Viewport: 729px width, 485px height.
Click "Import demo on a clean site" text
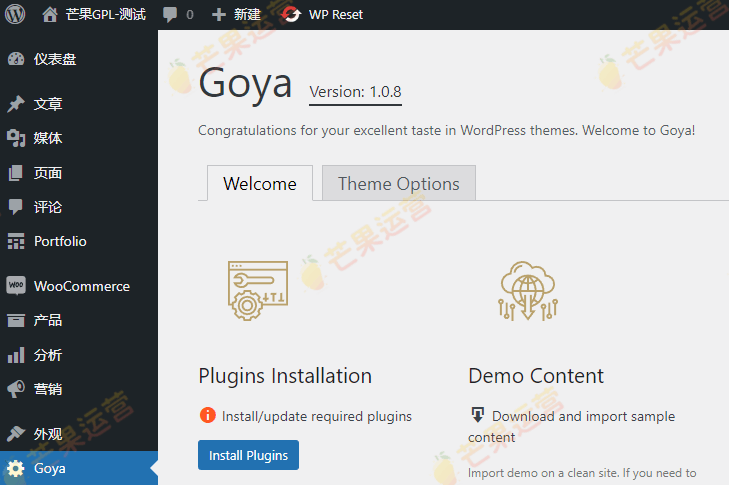[x=543, y=473]
